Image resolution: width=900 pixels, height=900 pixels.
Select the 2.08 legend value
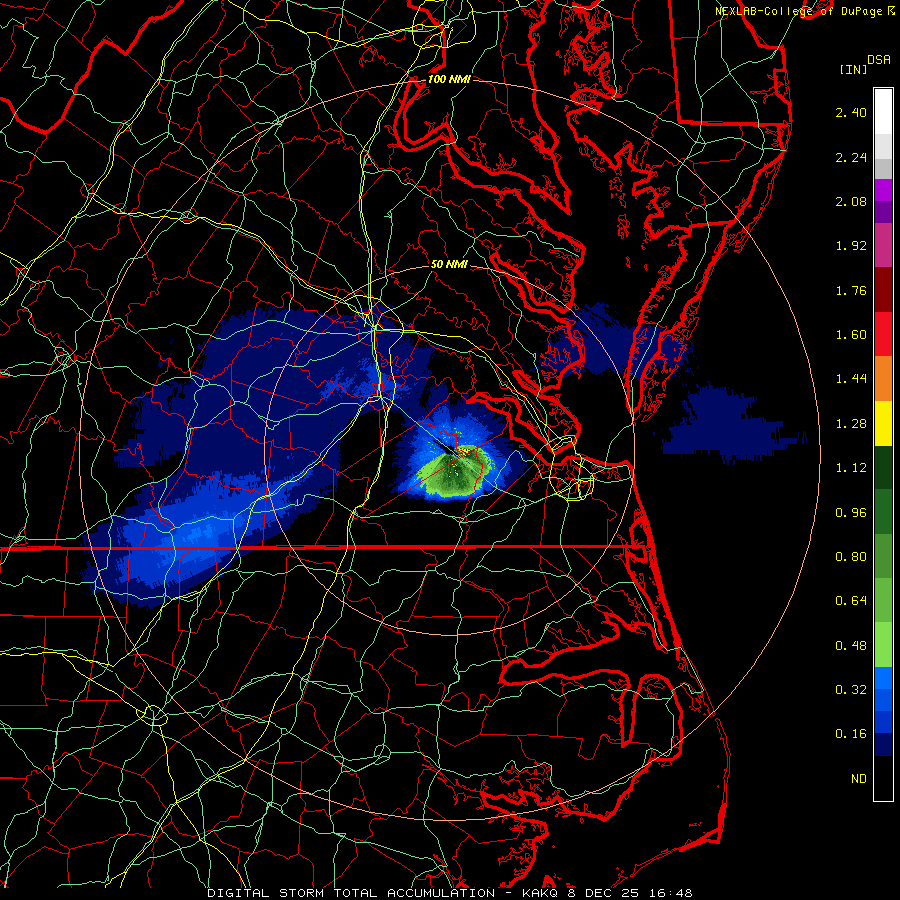tap(851, 201)
